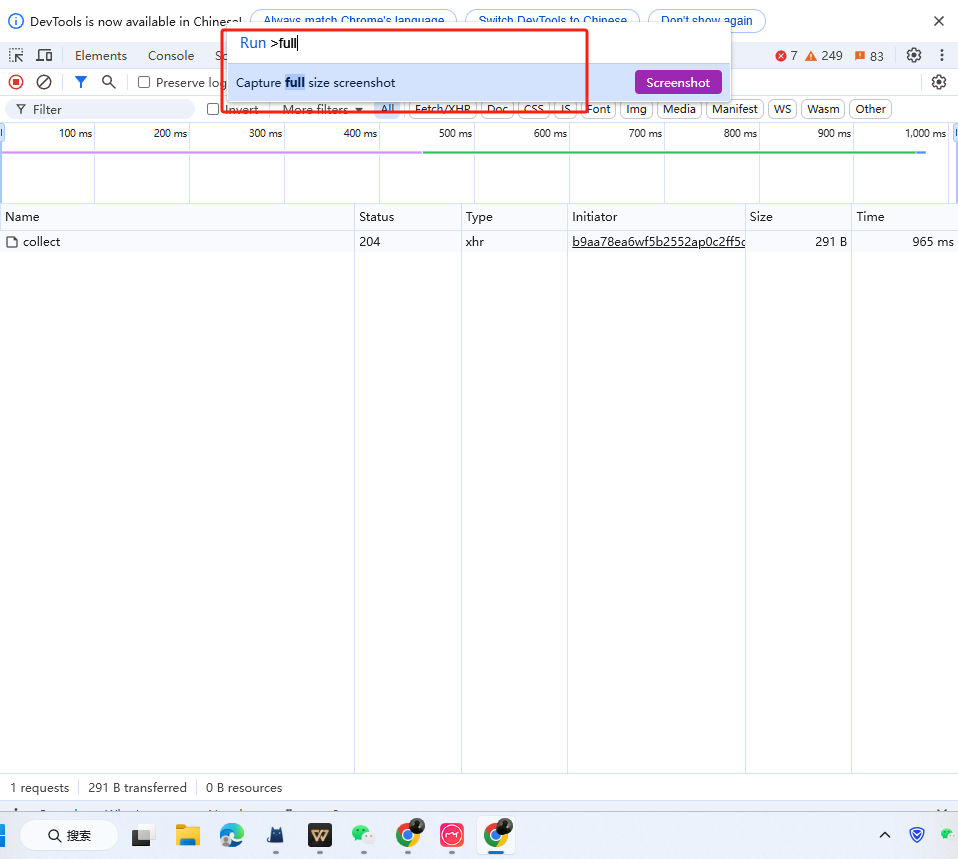Click into the Run command input
The image size is (958, 859).
tap(479, 43)
